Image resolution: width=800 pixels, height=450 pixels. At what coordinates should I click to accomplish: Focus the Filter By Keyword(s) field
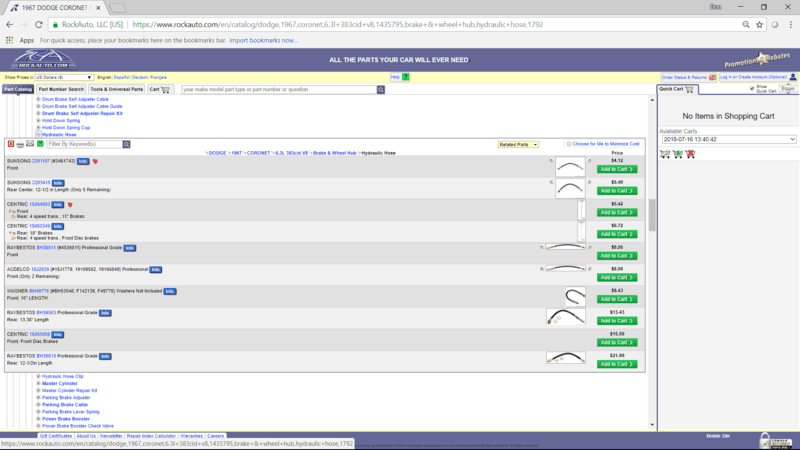click(x=85, y=144)
